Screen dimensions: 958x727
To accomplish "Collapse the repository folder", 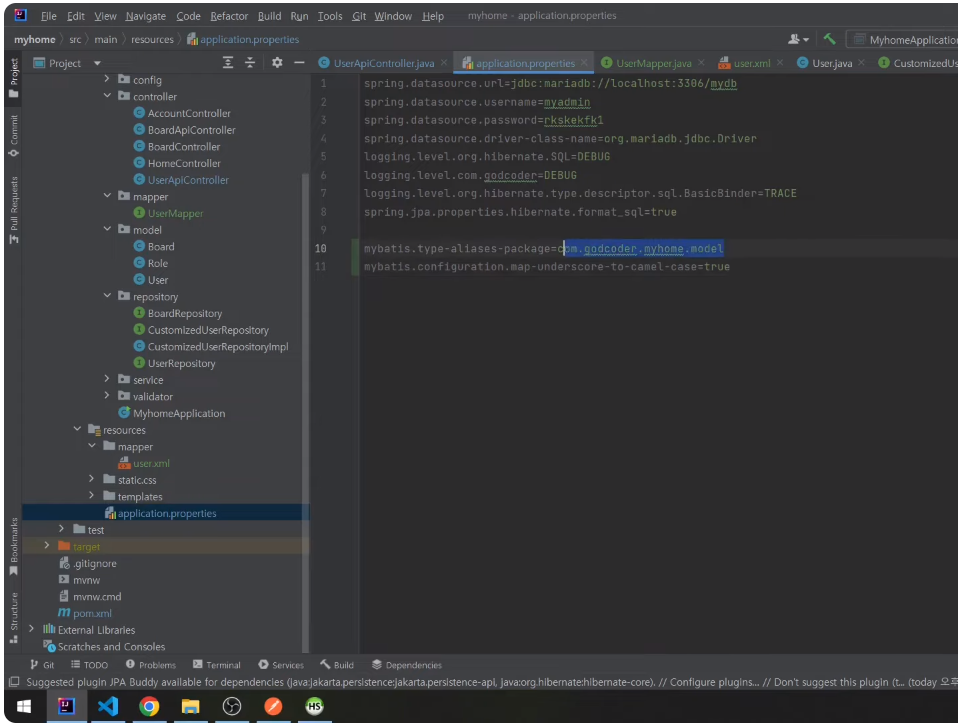I will tap(107, 296).
